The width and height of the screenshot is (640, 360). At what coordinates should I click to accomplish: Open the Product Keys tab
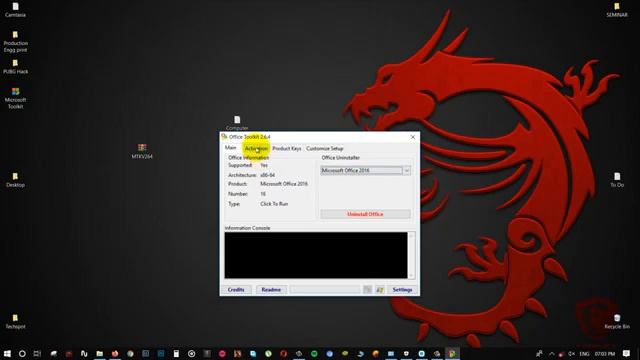[x=287, y=149]
